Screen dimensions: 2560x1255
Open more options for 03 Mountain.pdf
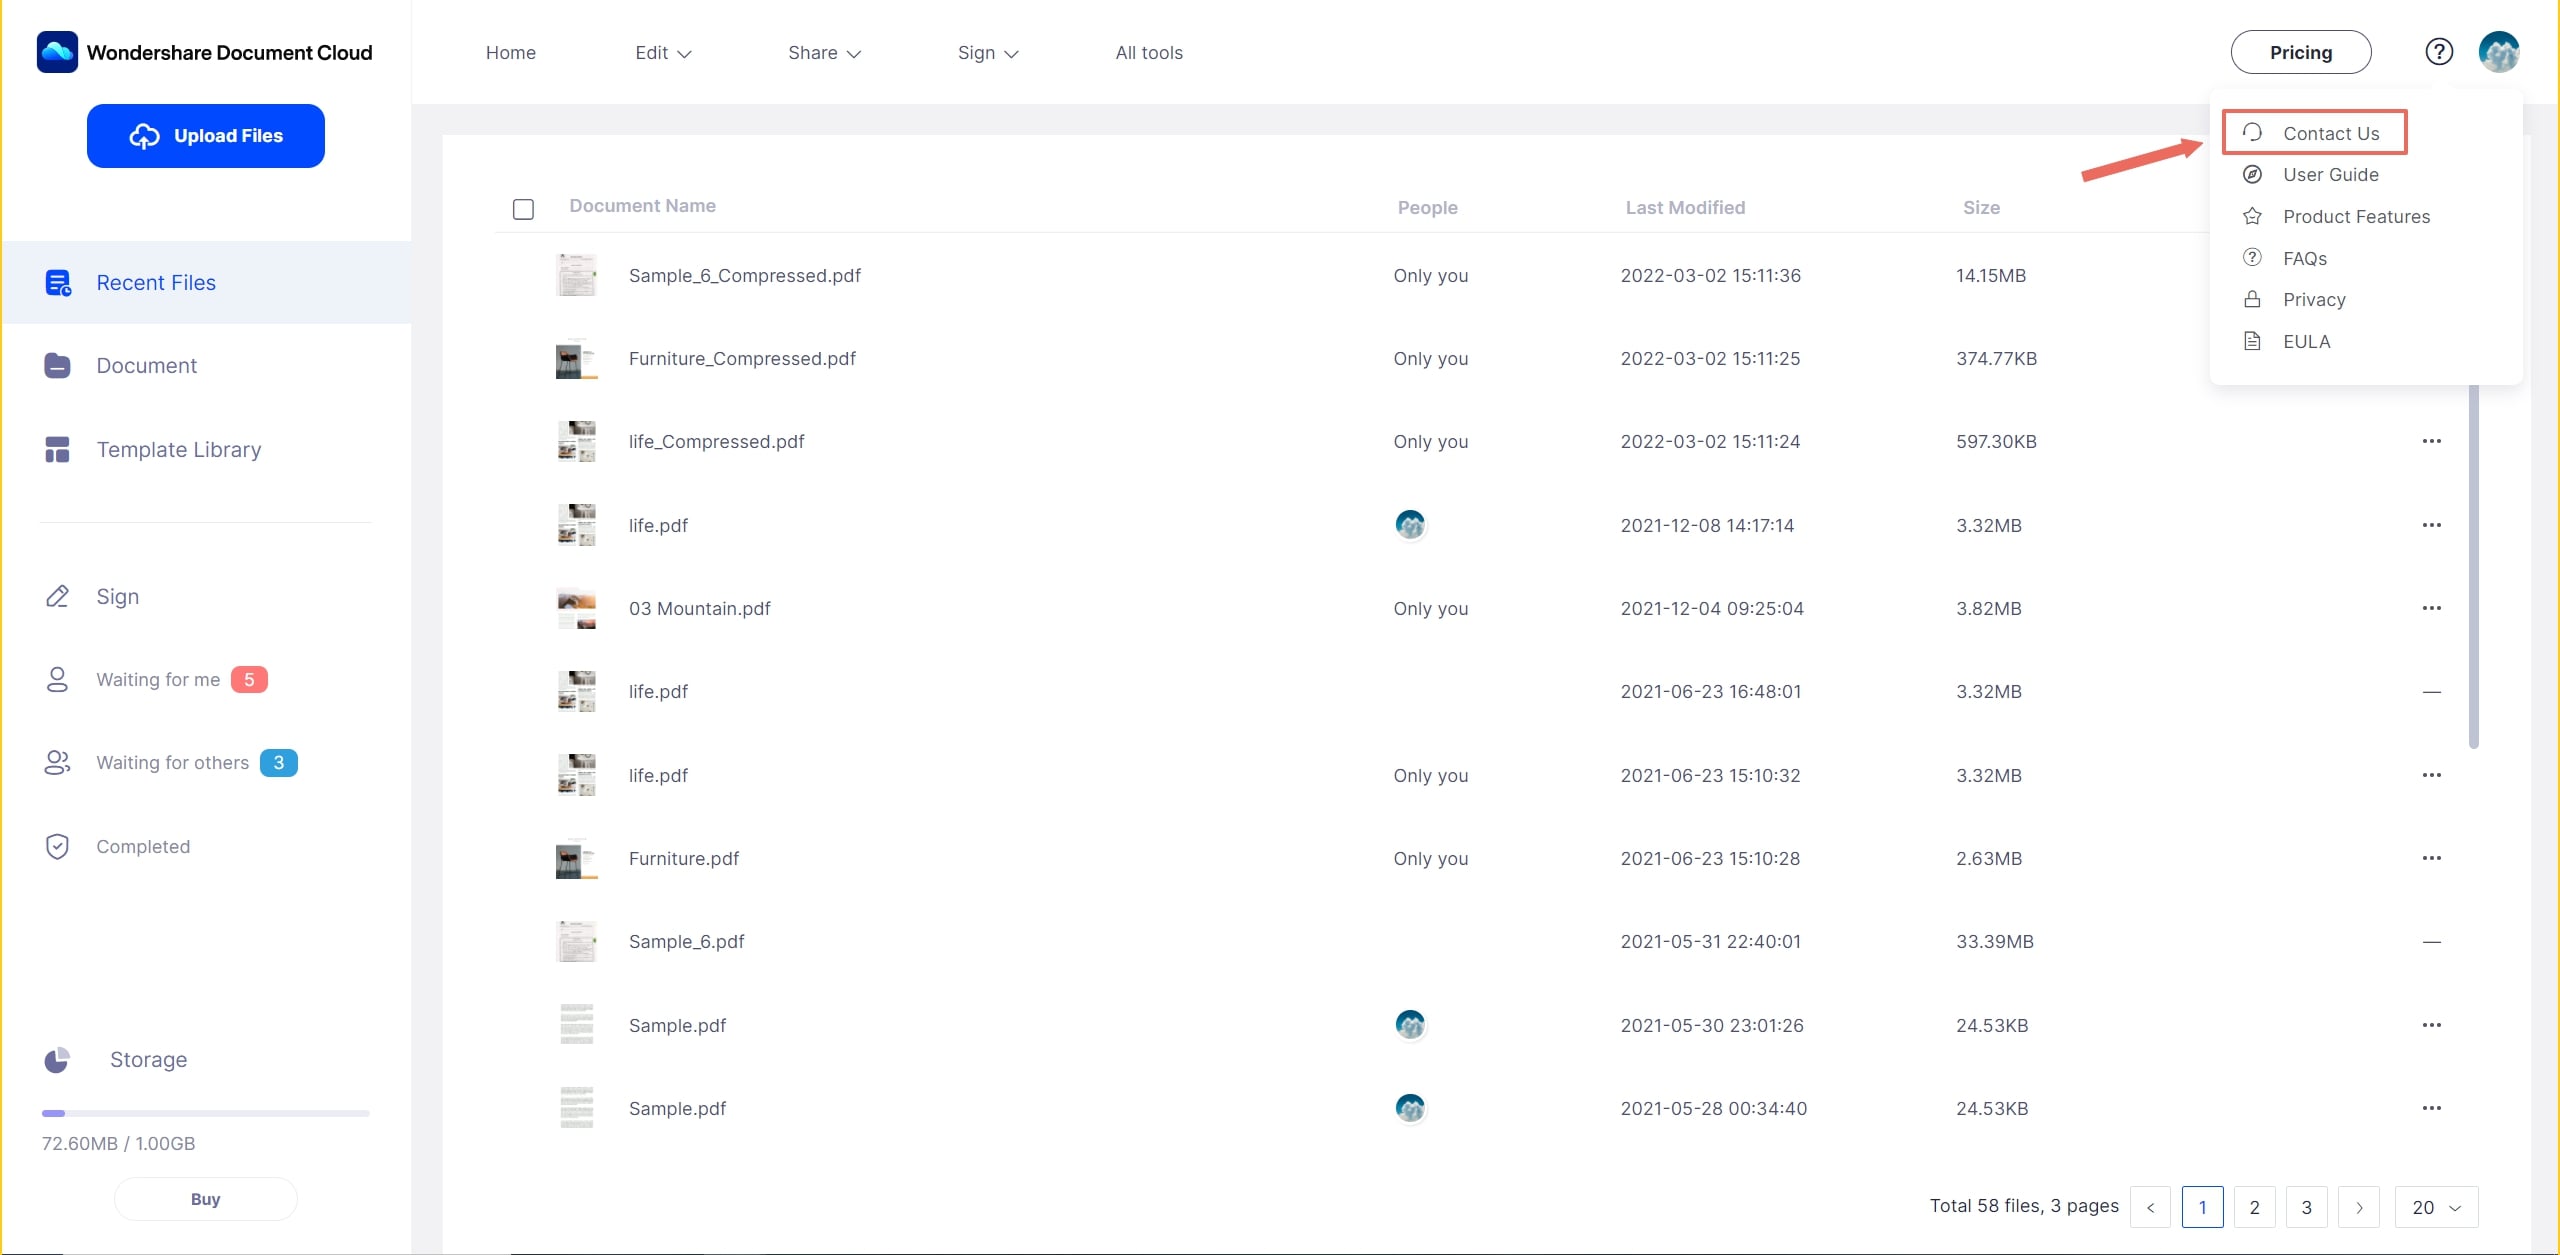coord(2432,608)
